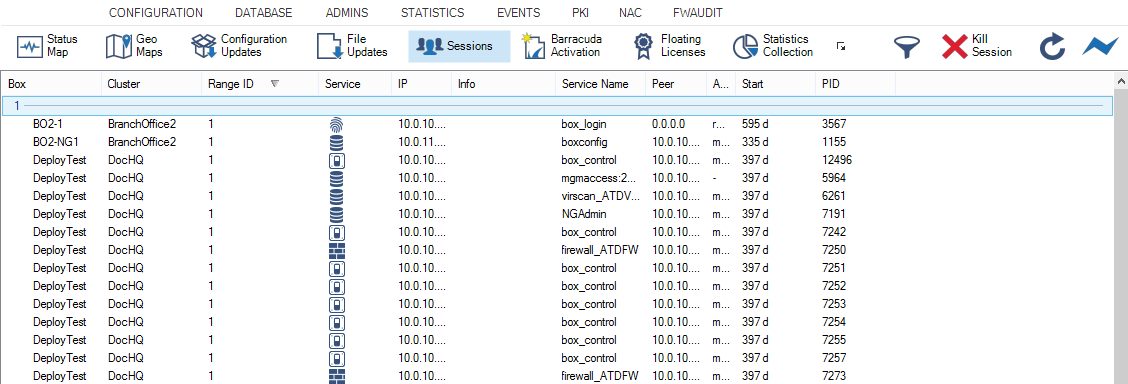Click fingerprint service icon in box_login row
The image size is (1128, 384).
(x=337, y=124)
